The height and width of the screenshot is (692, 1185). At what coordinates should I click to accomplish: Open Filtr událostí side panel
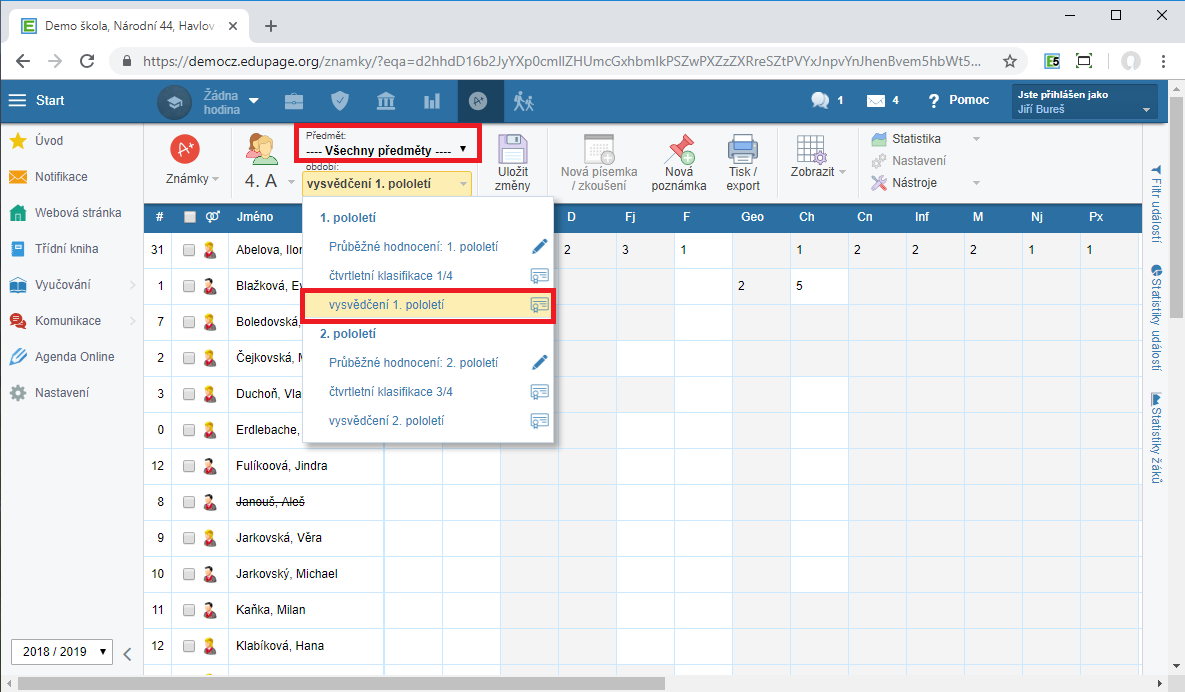point(1156,203)
